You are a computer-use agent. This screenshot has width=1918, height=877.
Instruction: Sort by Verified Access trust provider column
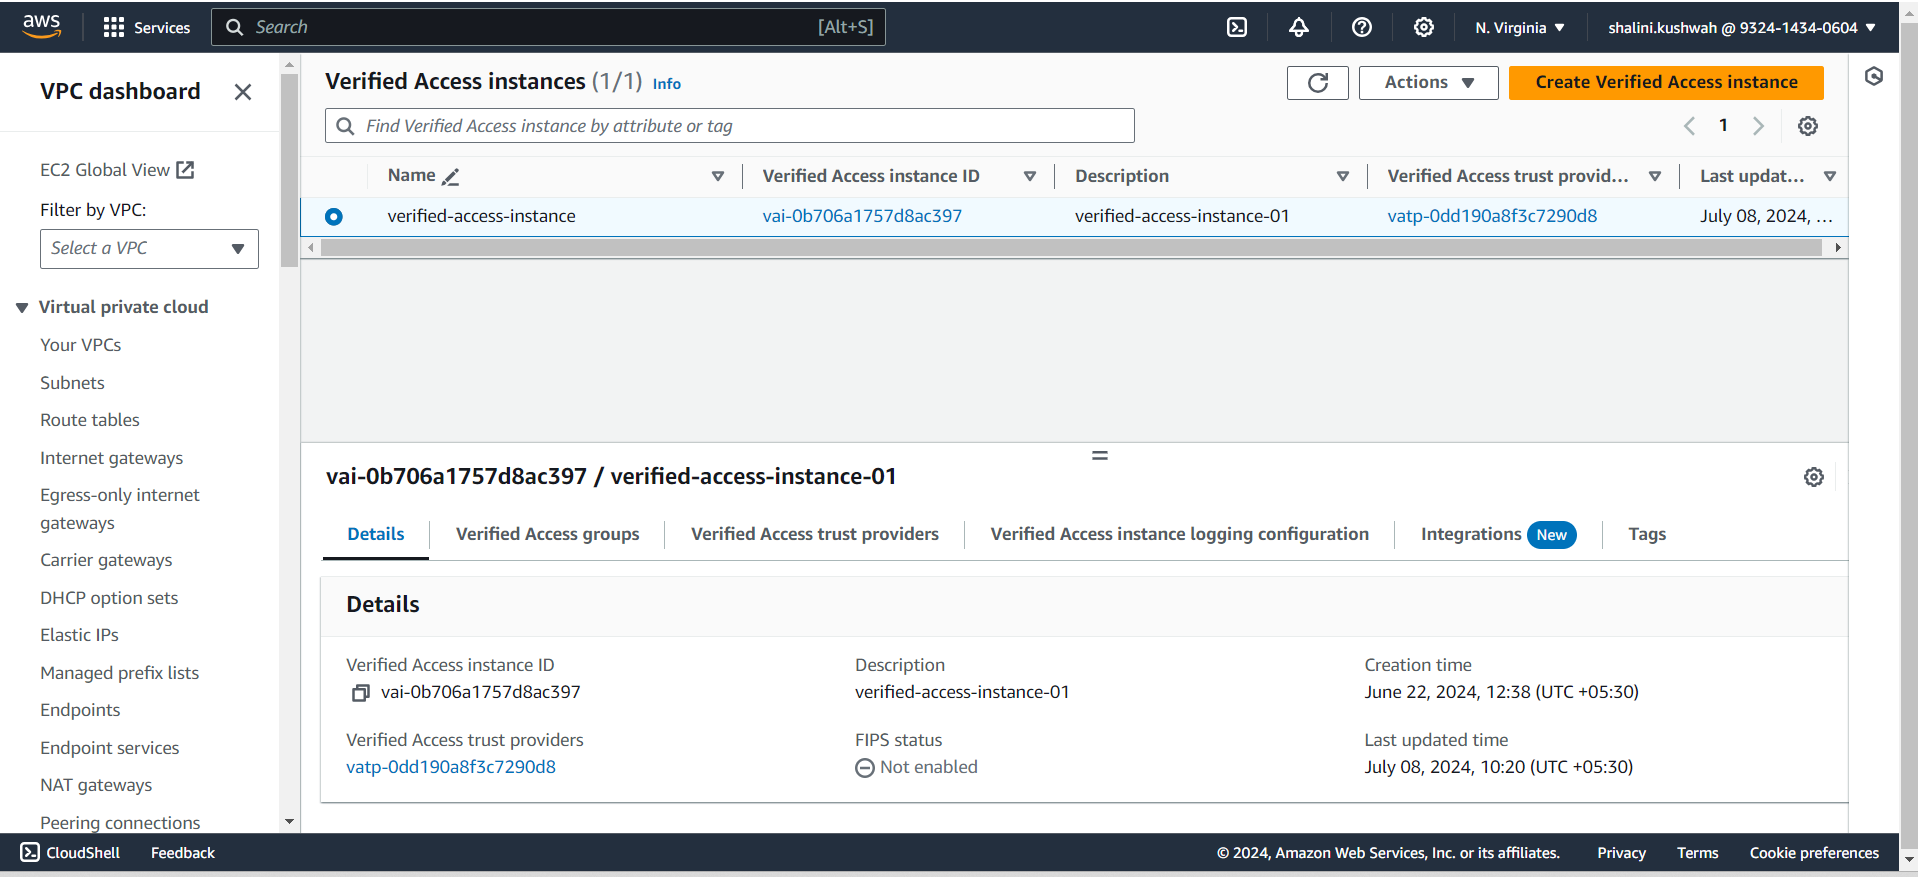(1654, 176)
